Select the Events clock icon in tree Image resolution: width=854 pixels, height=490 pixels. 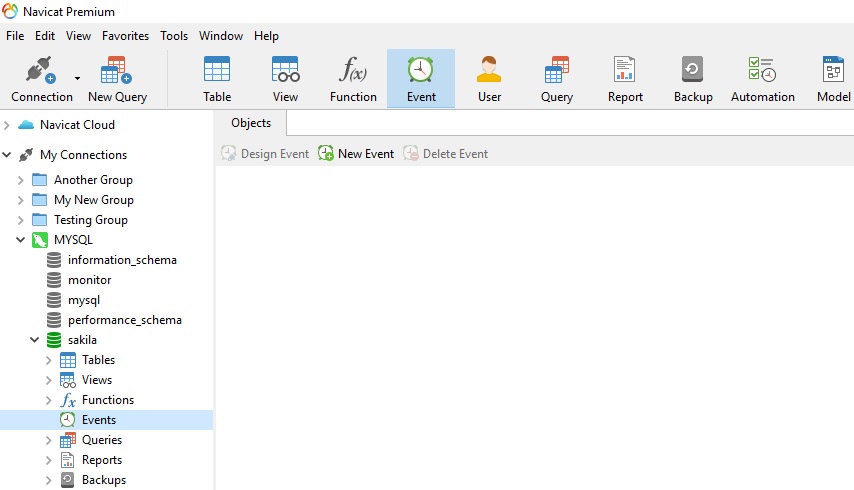tap(68, 420)
